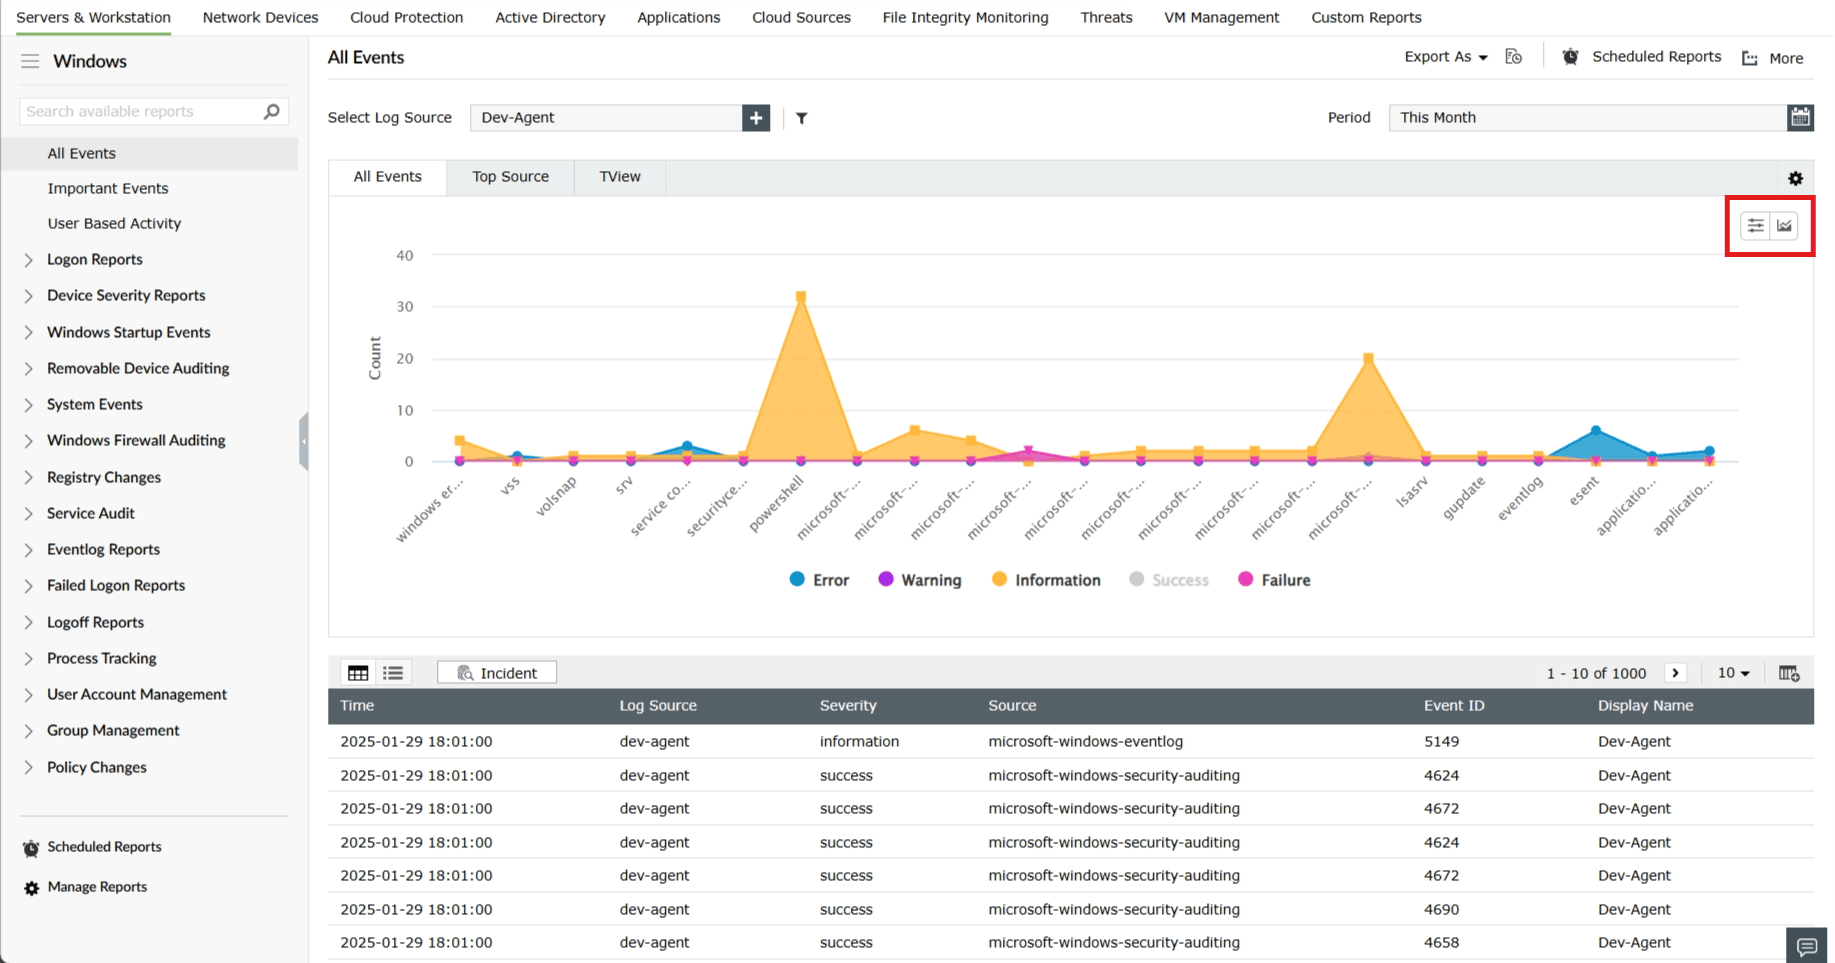Click the gear settings icon above the chart
This screenshot has height=963, width=1835.
pyautogui.click(x=1795, y=178)
